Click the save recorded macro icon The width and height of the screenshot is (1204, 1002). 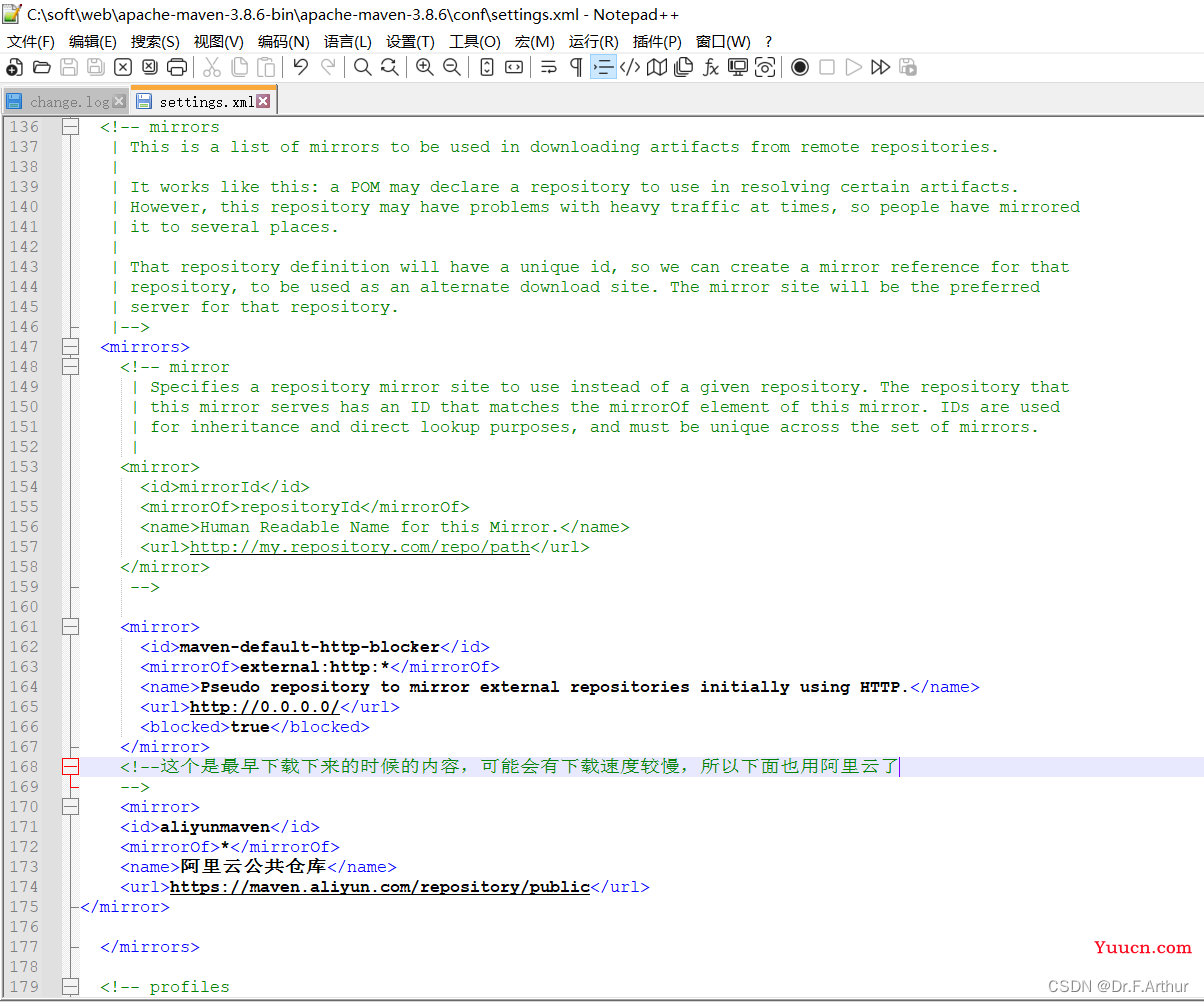908,67
